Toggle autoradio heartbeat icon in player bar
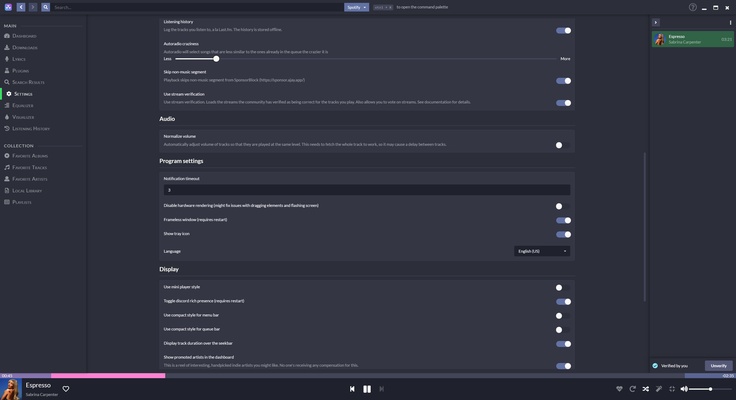Image resolution: width=736 pixels, height=400 pixels. click(619, 389)
